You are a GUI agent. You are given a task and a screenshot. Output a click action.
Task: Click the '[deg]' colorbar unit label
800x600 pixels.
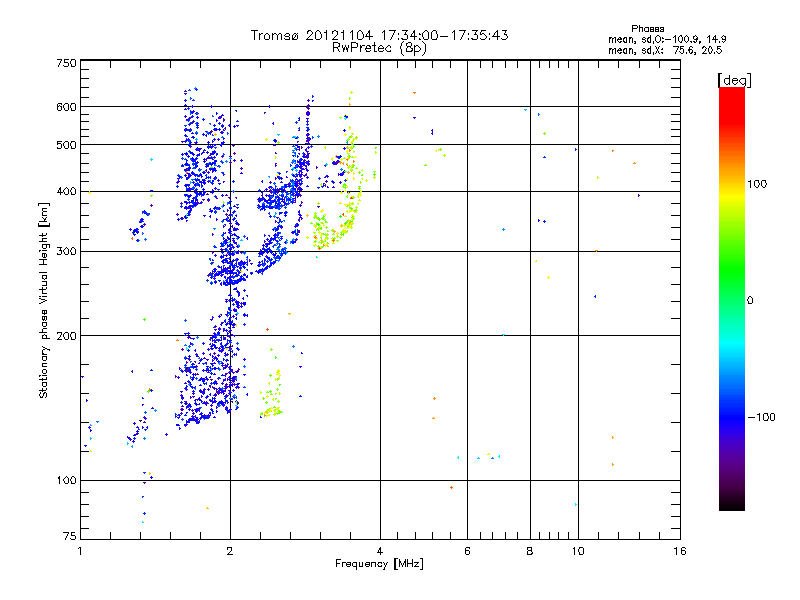[x=734, y=80]
